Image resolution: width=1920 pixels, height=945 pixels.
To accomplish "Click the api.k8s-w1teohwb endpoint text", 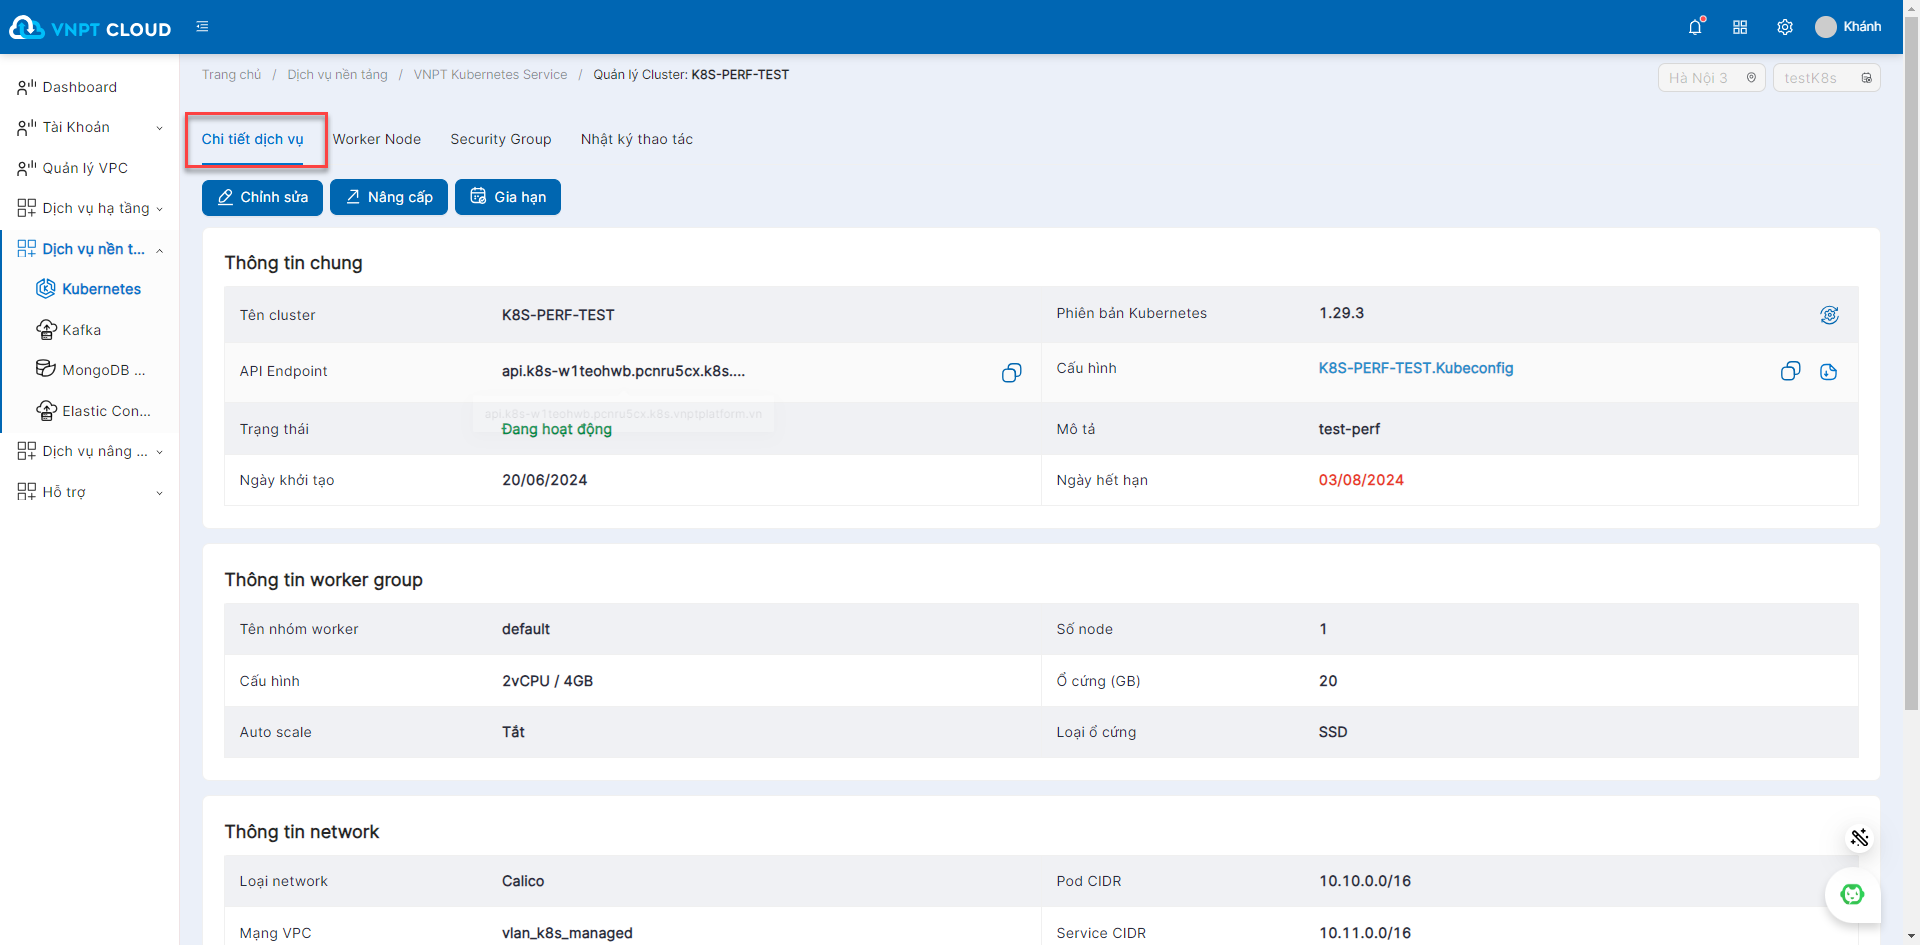I will 623,371.
